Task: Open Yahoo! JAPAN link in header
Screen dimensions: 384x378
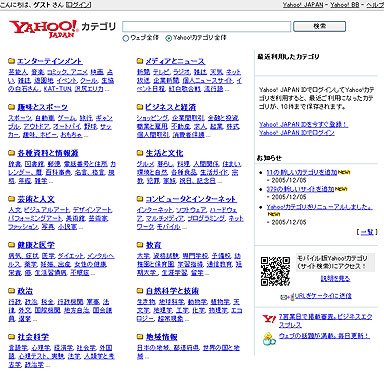Action: click(x=303, y=5)
